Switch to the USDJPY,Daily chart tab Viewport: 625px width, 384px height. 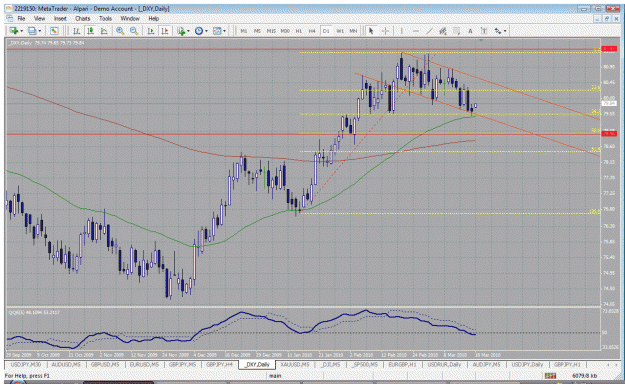click(527, 364)
